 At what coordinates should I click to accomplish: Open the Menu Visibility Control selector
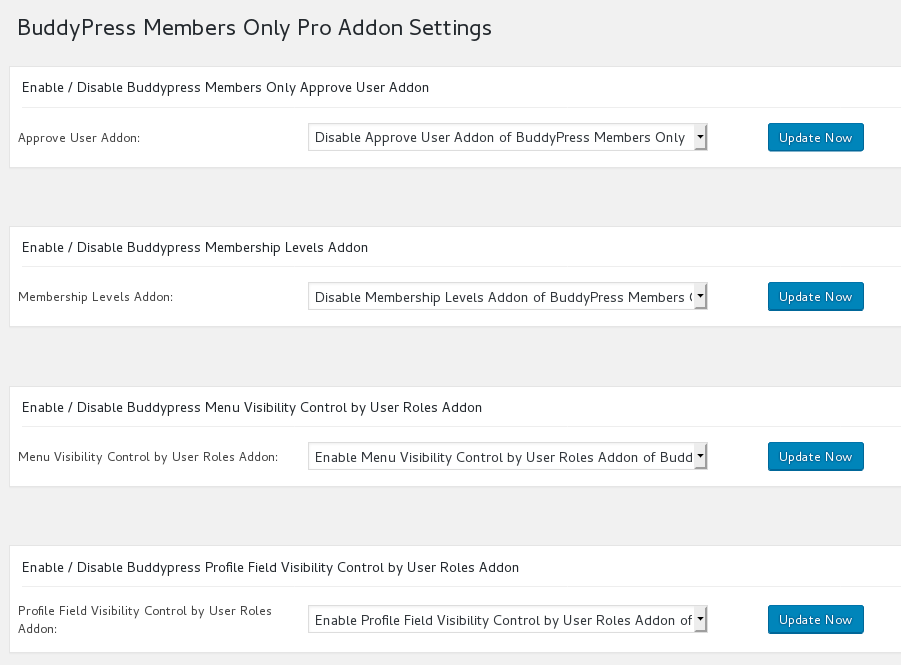[x=500, y=457]
